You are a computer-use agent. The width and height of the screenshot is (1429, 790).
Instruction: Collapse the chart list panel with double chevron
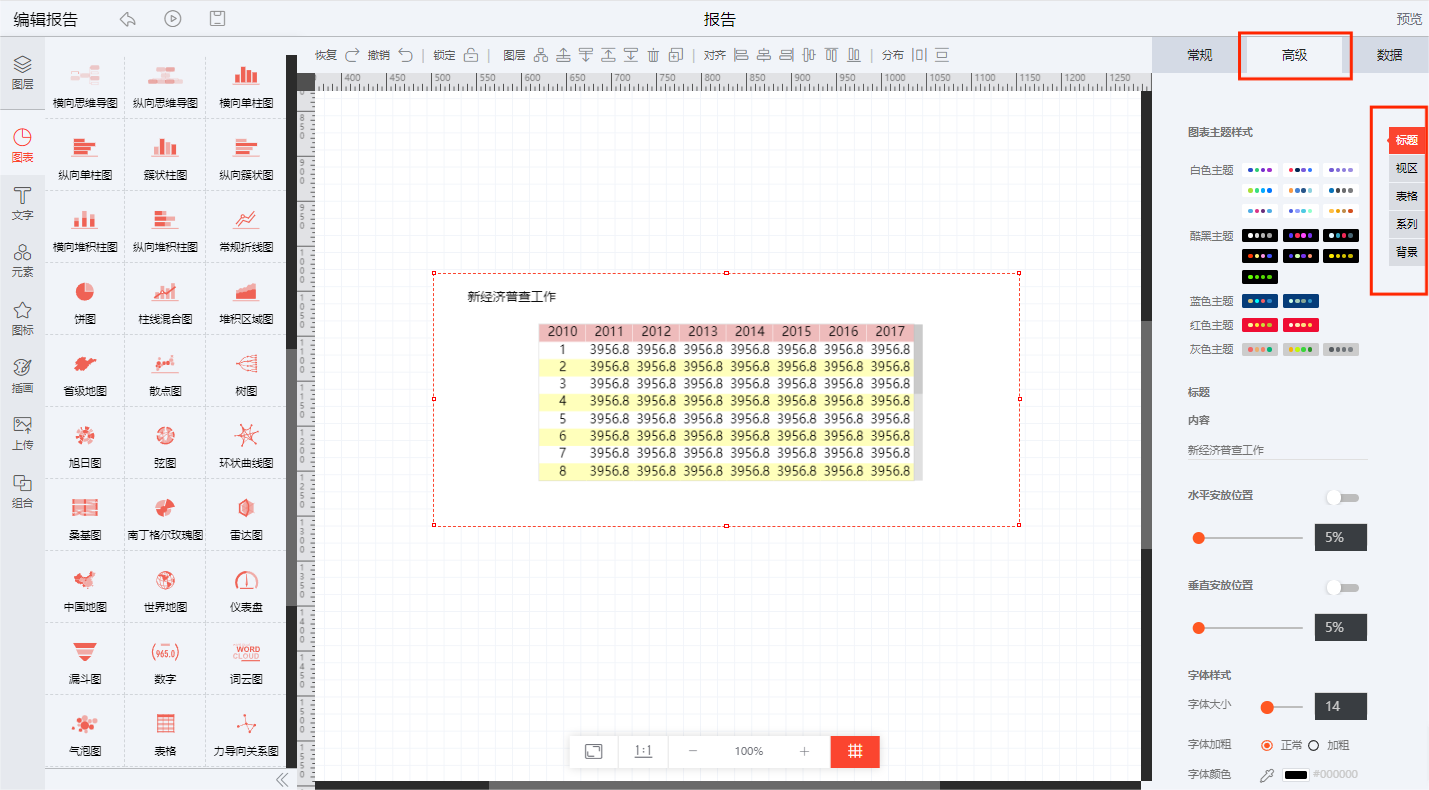[x=282, y=779]
